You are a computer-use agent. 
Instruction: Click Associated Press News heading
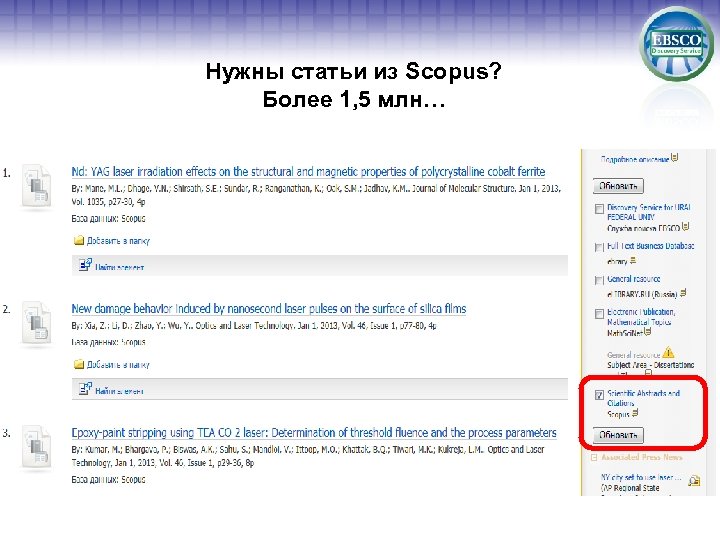(x=641, y=457)
